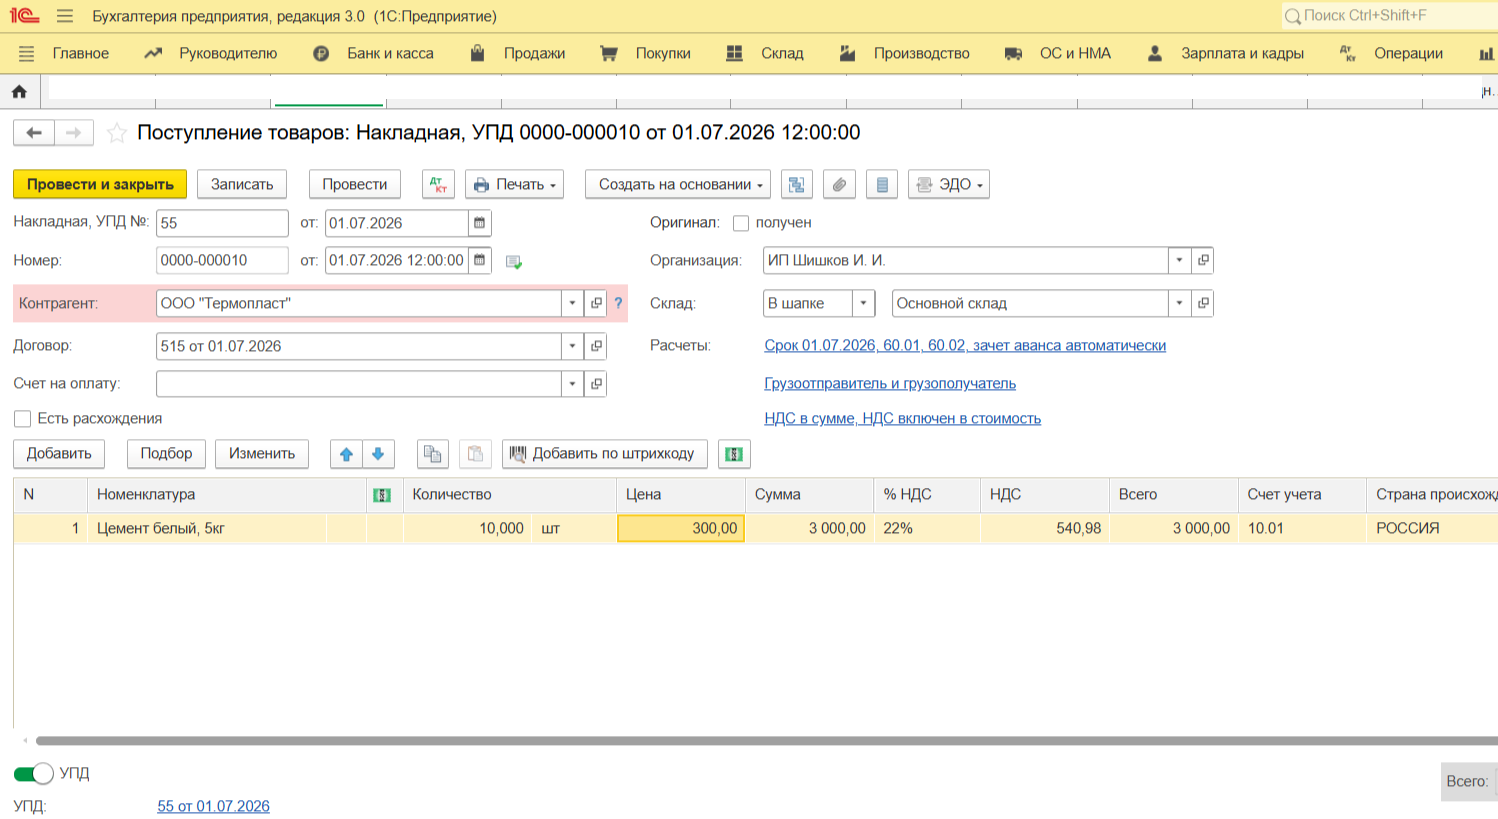The height and width of the screenshot is (819, 1498).
Task: Paste rows with the clipboard icon
Action: click(x=475, y=454)
